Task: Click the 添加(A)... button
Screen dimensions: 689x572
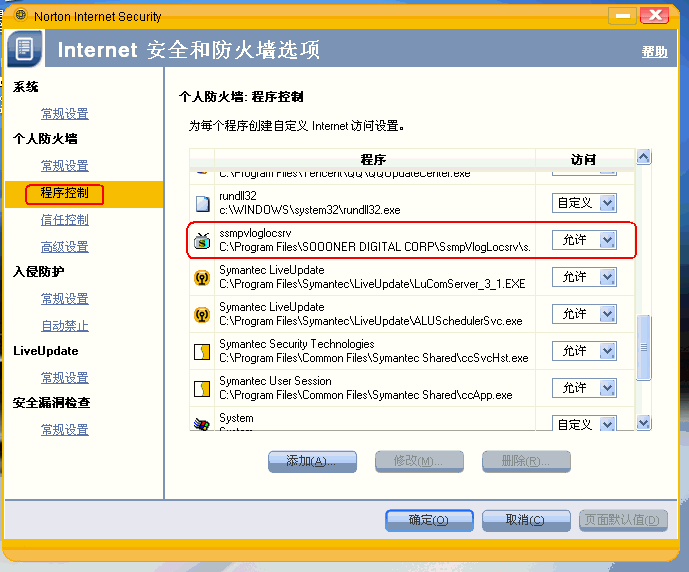Action: 312,461
